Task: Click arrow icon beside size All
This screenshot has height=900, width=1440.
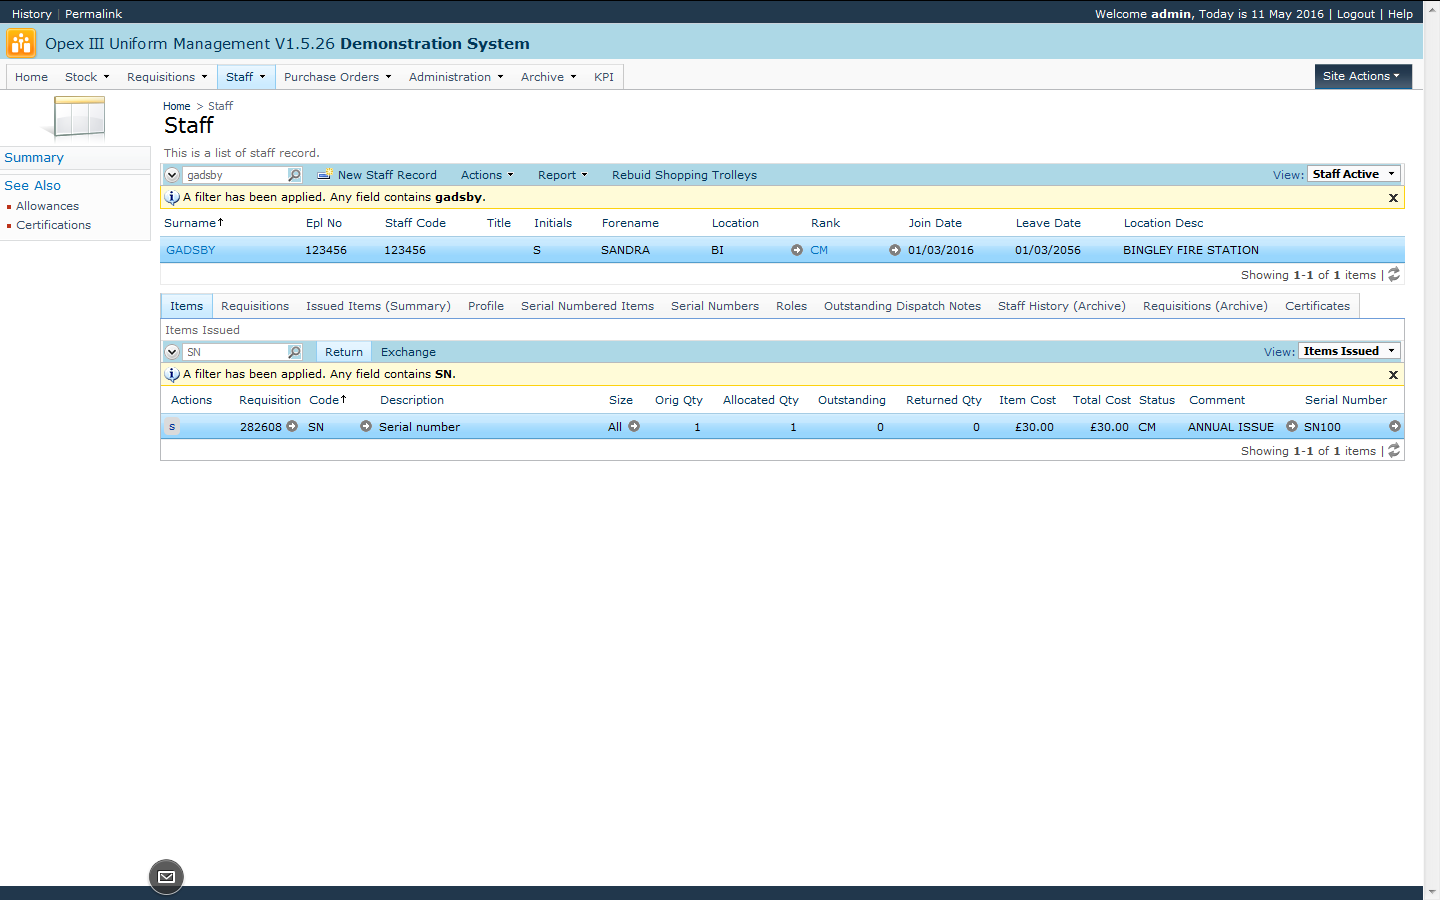Action: [634, 426]
